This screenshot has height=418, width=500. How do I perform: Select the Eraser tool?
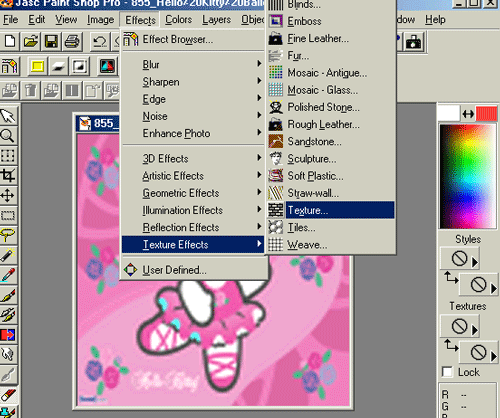point(8,395)
